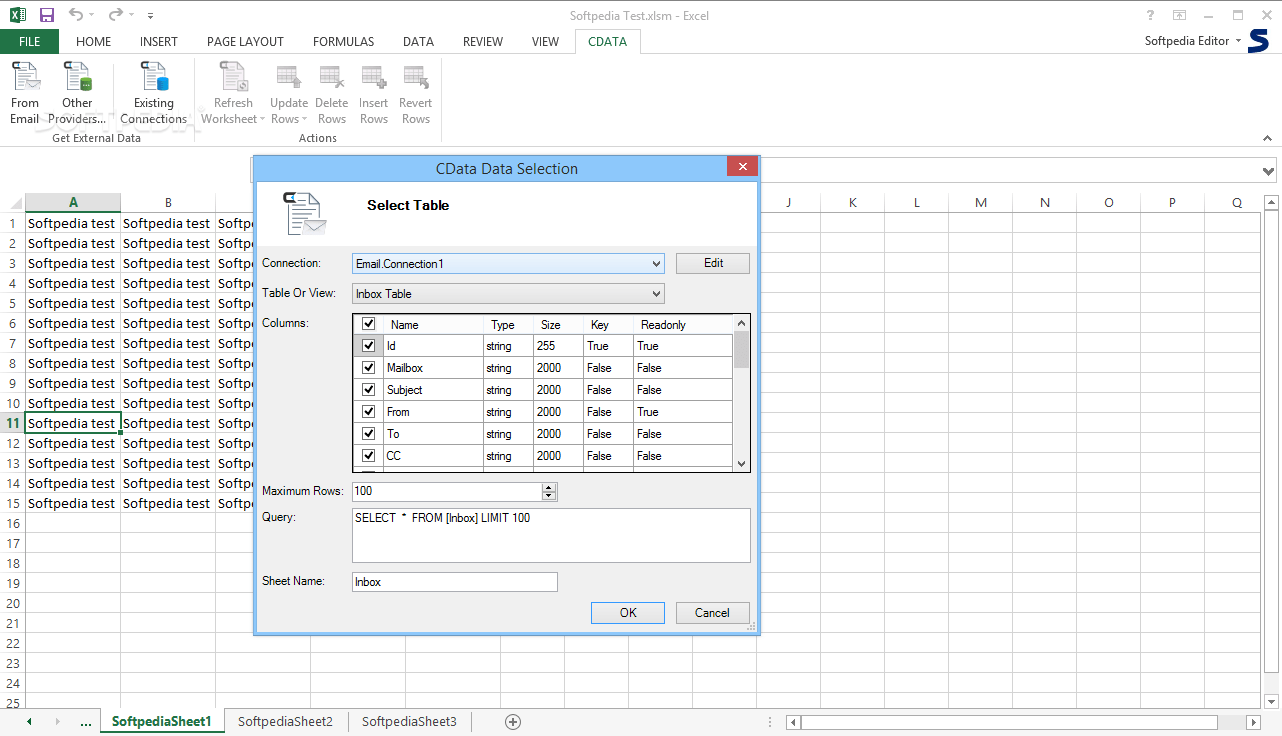Image resolution: width=1282 pixels, height=736 pixels.
Task: Switch to SoftpediaSheet3 tab
Action: tap(409, 721)
